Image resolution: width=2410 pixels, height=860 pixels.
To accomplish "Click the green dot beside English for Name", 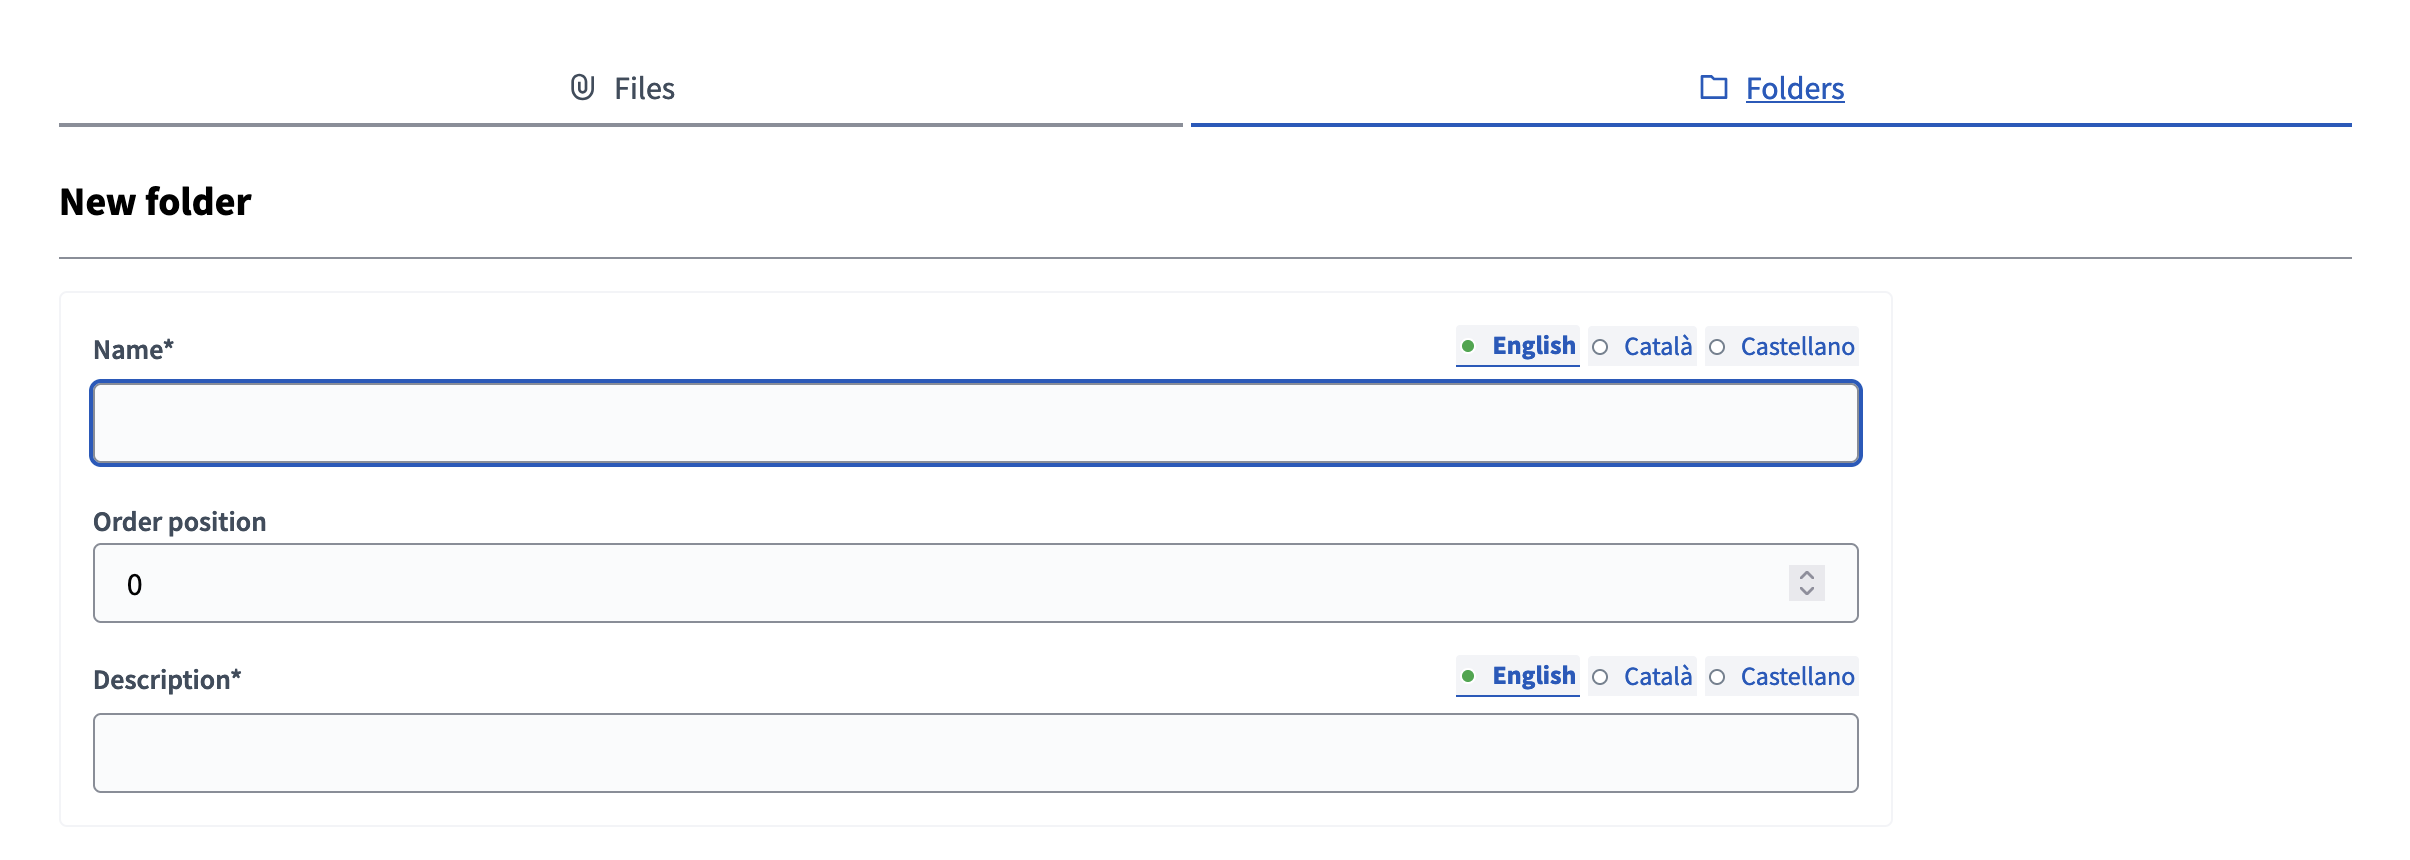I will 1468,346.
